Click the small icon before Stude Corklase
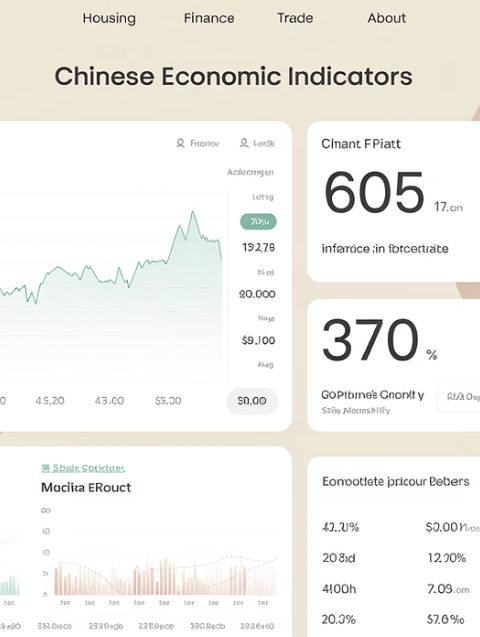Viewport: 480px width, 637px height. (x=45, y=468)
